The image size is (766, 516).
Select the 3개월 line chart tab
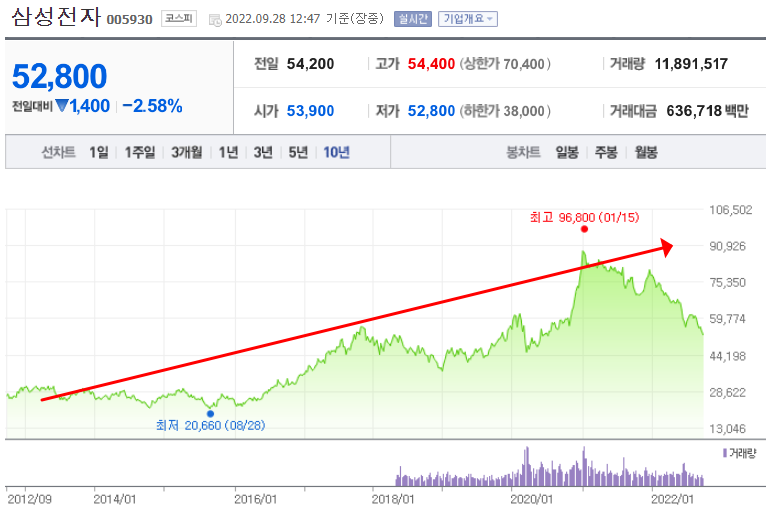click(187, 152)
